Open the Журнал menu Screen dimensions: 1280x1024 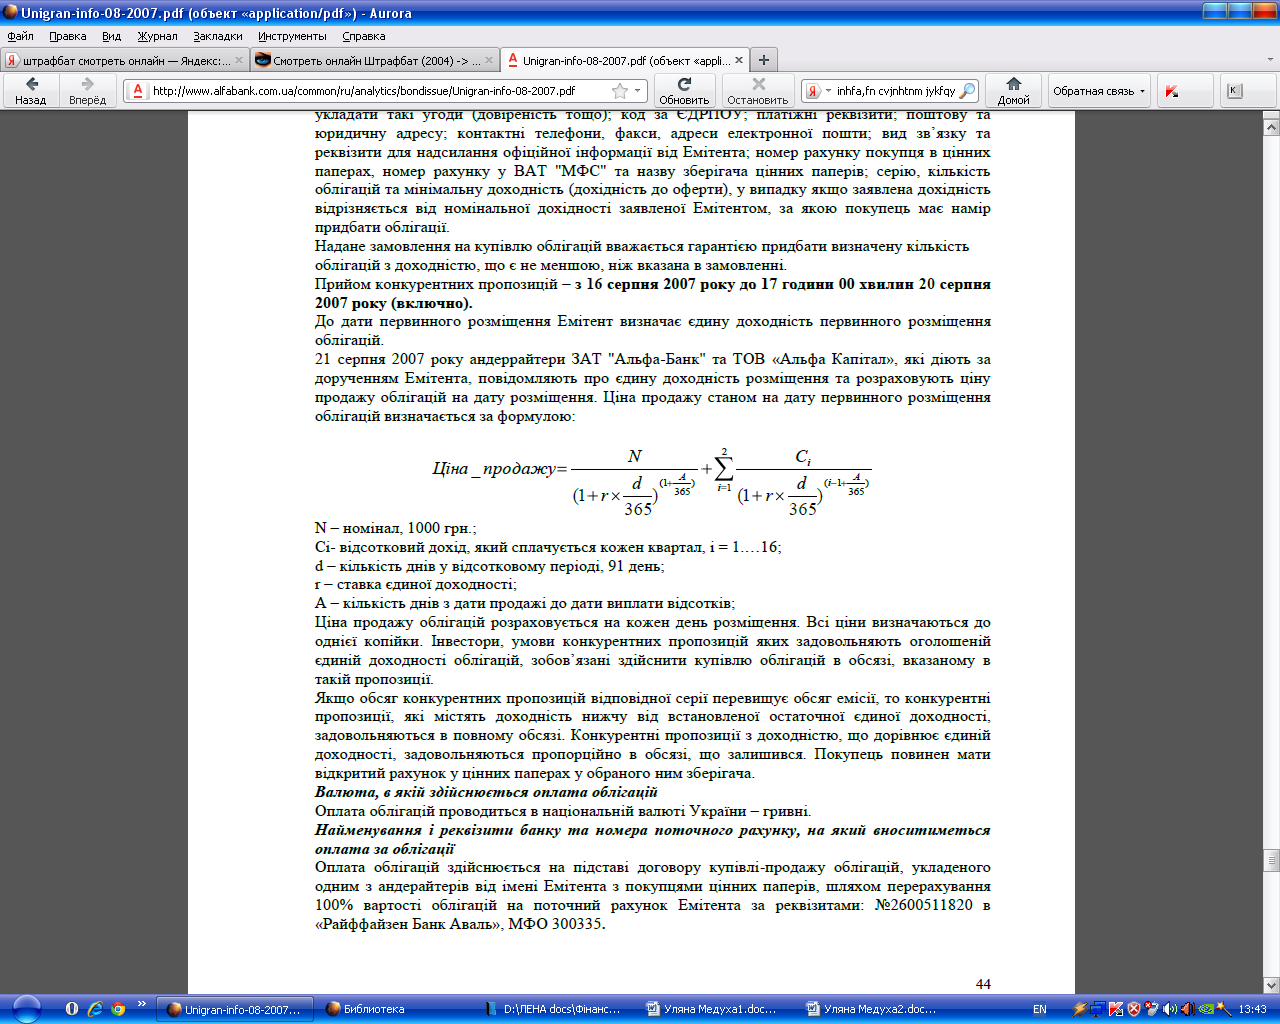point(157,36)
